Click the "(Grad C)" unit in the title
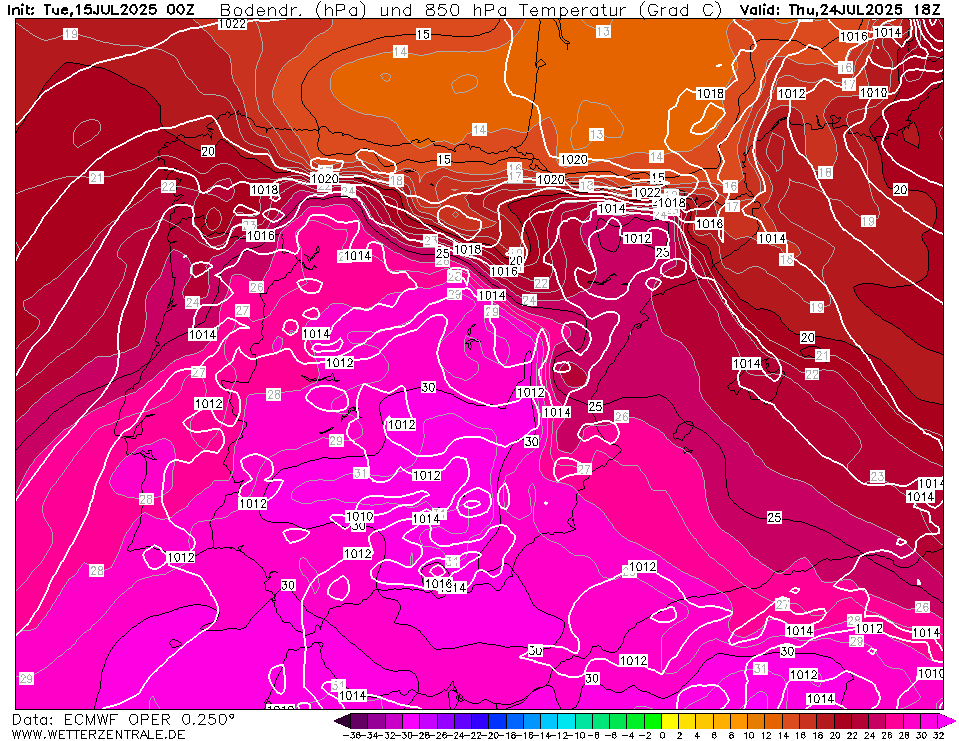 point(679,10)
